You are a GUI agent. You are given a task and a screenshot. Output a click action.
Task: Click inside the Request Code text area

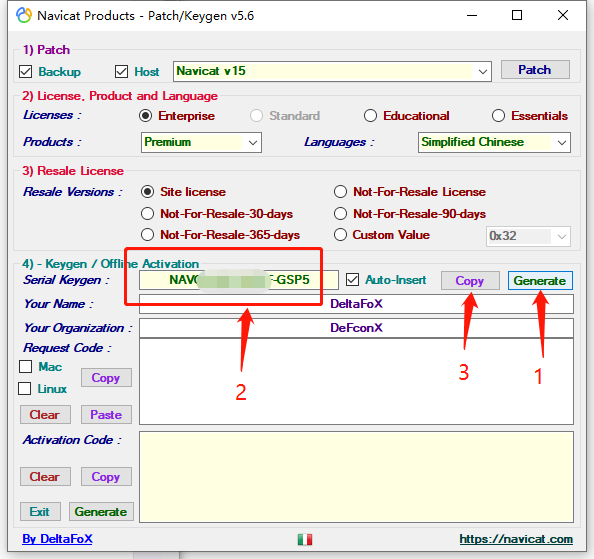[x=356, y=382]
